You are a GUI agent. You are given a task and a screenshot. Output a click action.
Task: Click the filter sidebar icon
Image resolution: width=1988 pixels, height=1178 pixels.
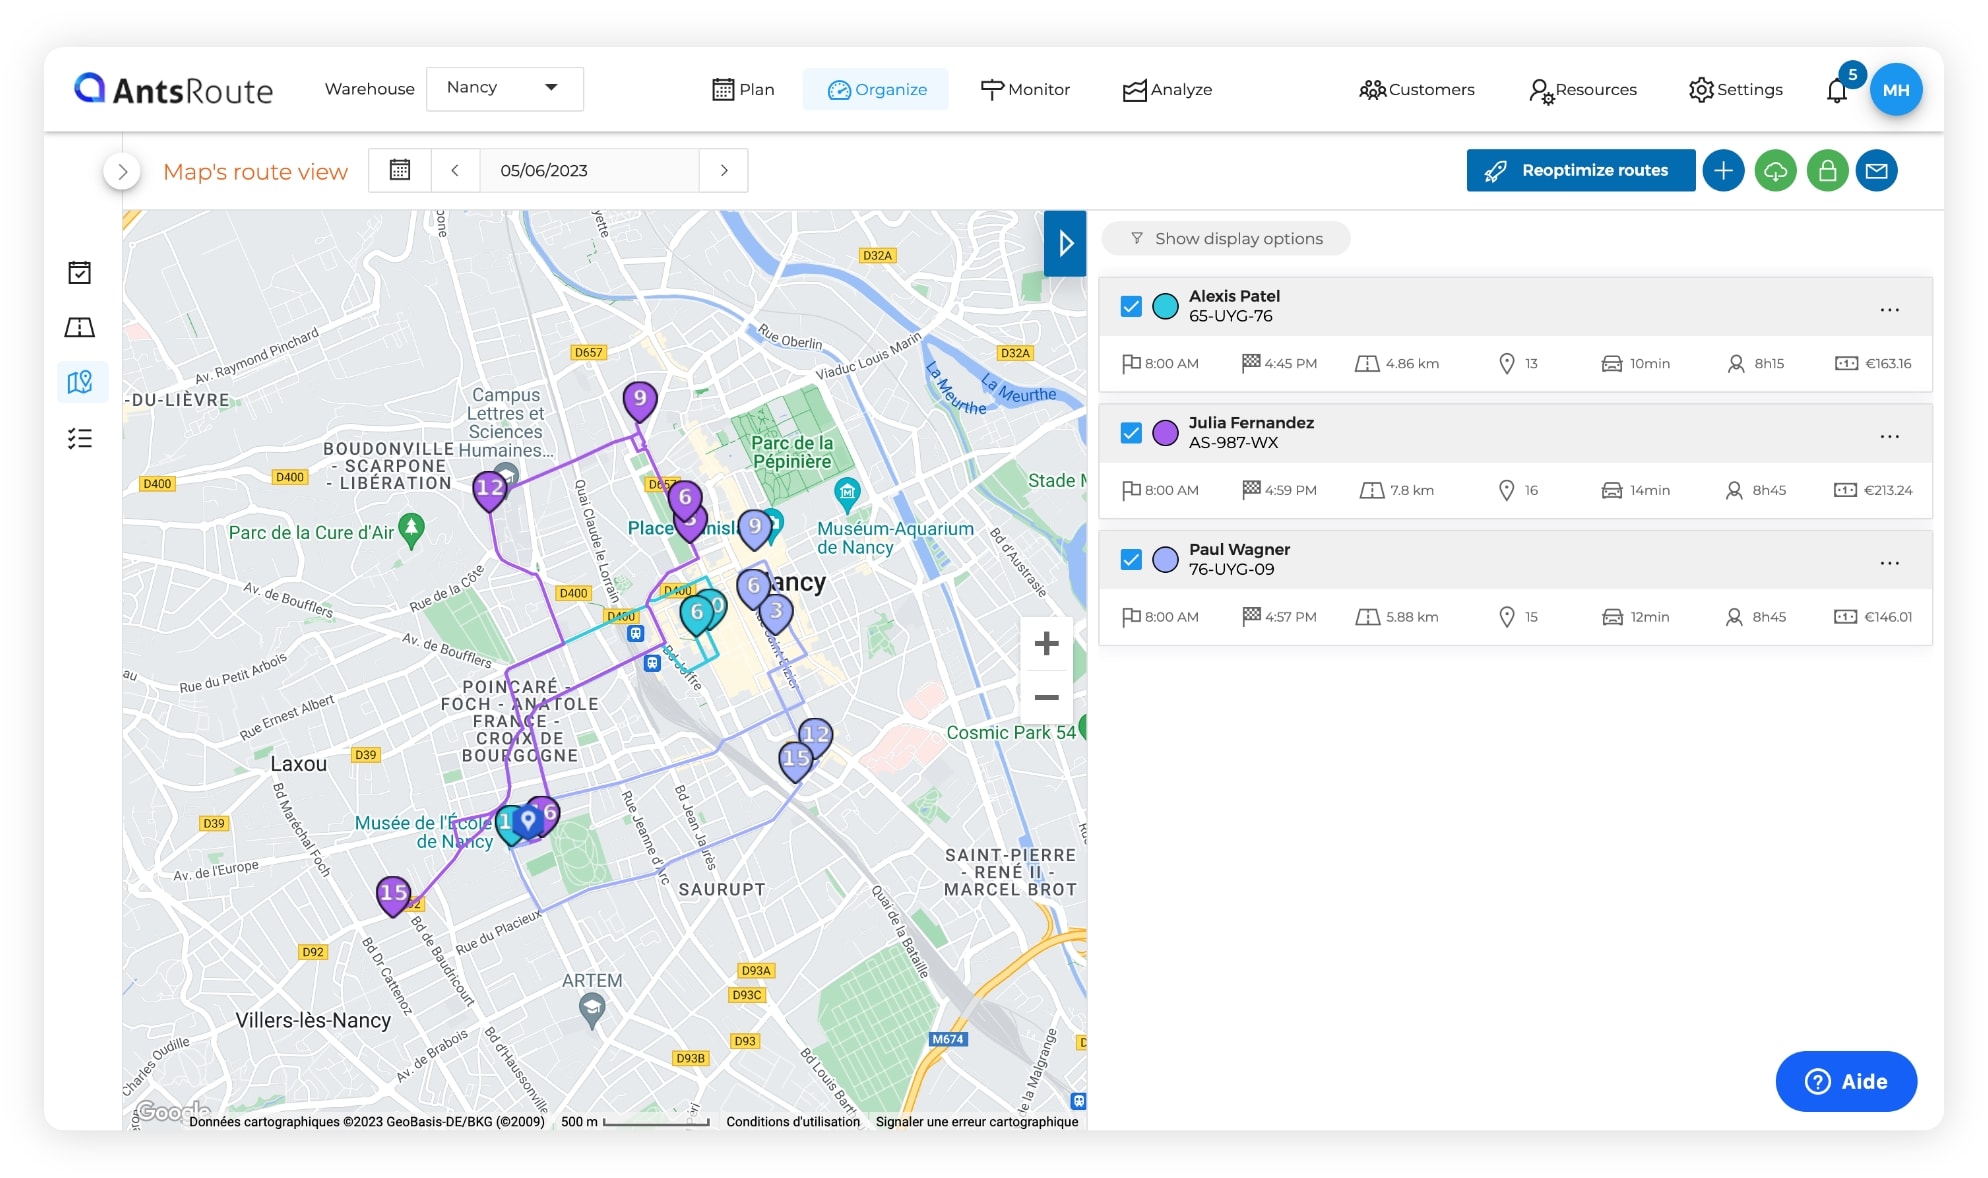tap(1137, 238)
